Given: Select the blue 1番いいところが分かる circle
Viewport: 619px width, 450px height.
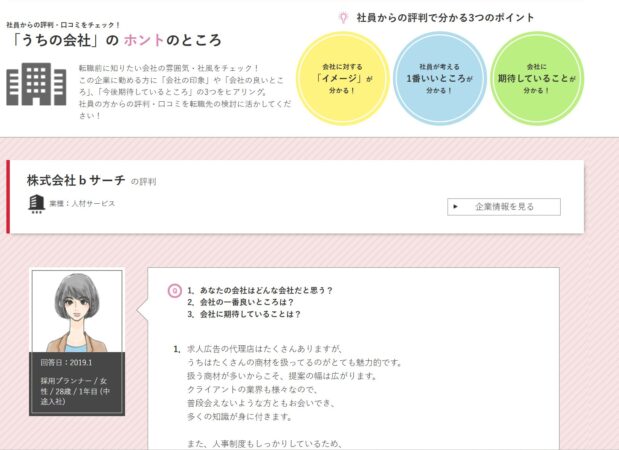Looking at the screenshot, I should tap(439, 79).
